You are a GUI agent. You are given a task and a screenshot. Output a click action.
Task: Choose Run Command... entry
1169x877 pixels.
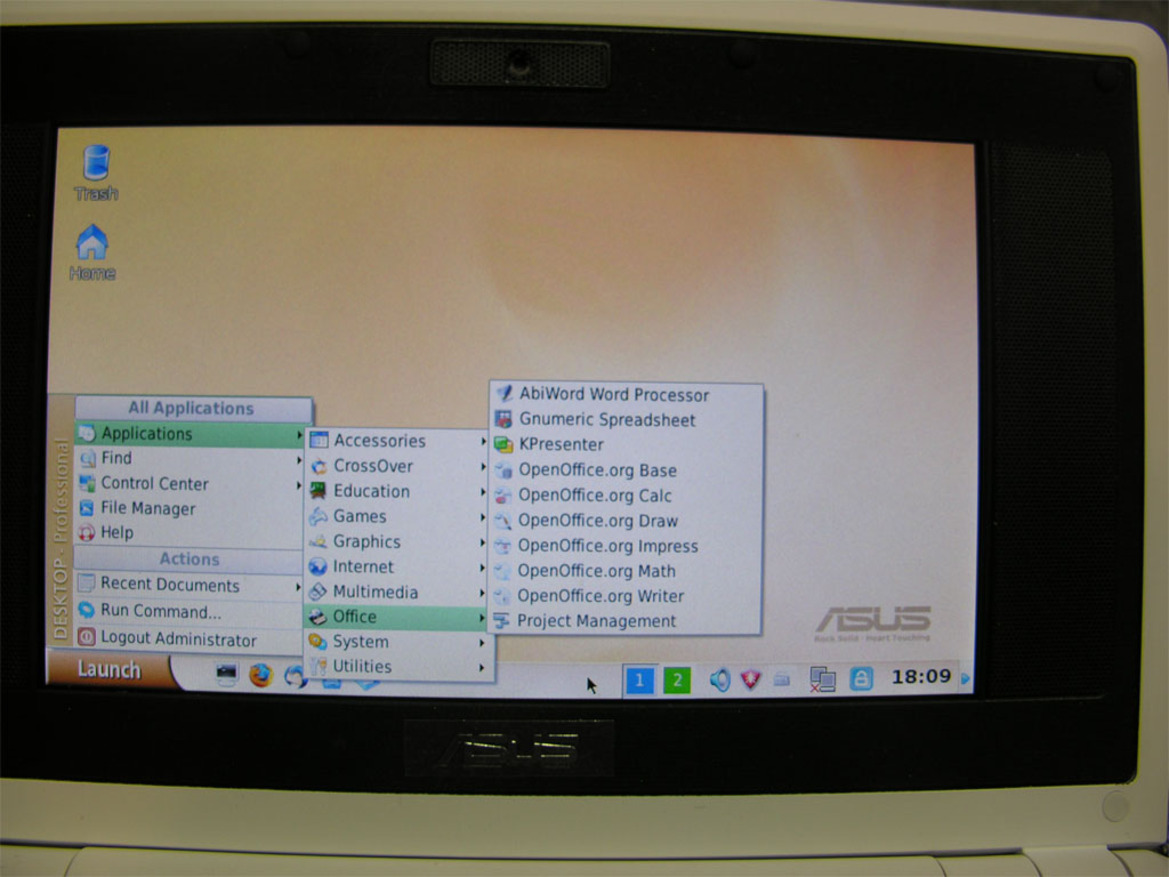coord(189,612)
